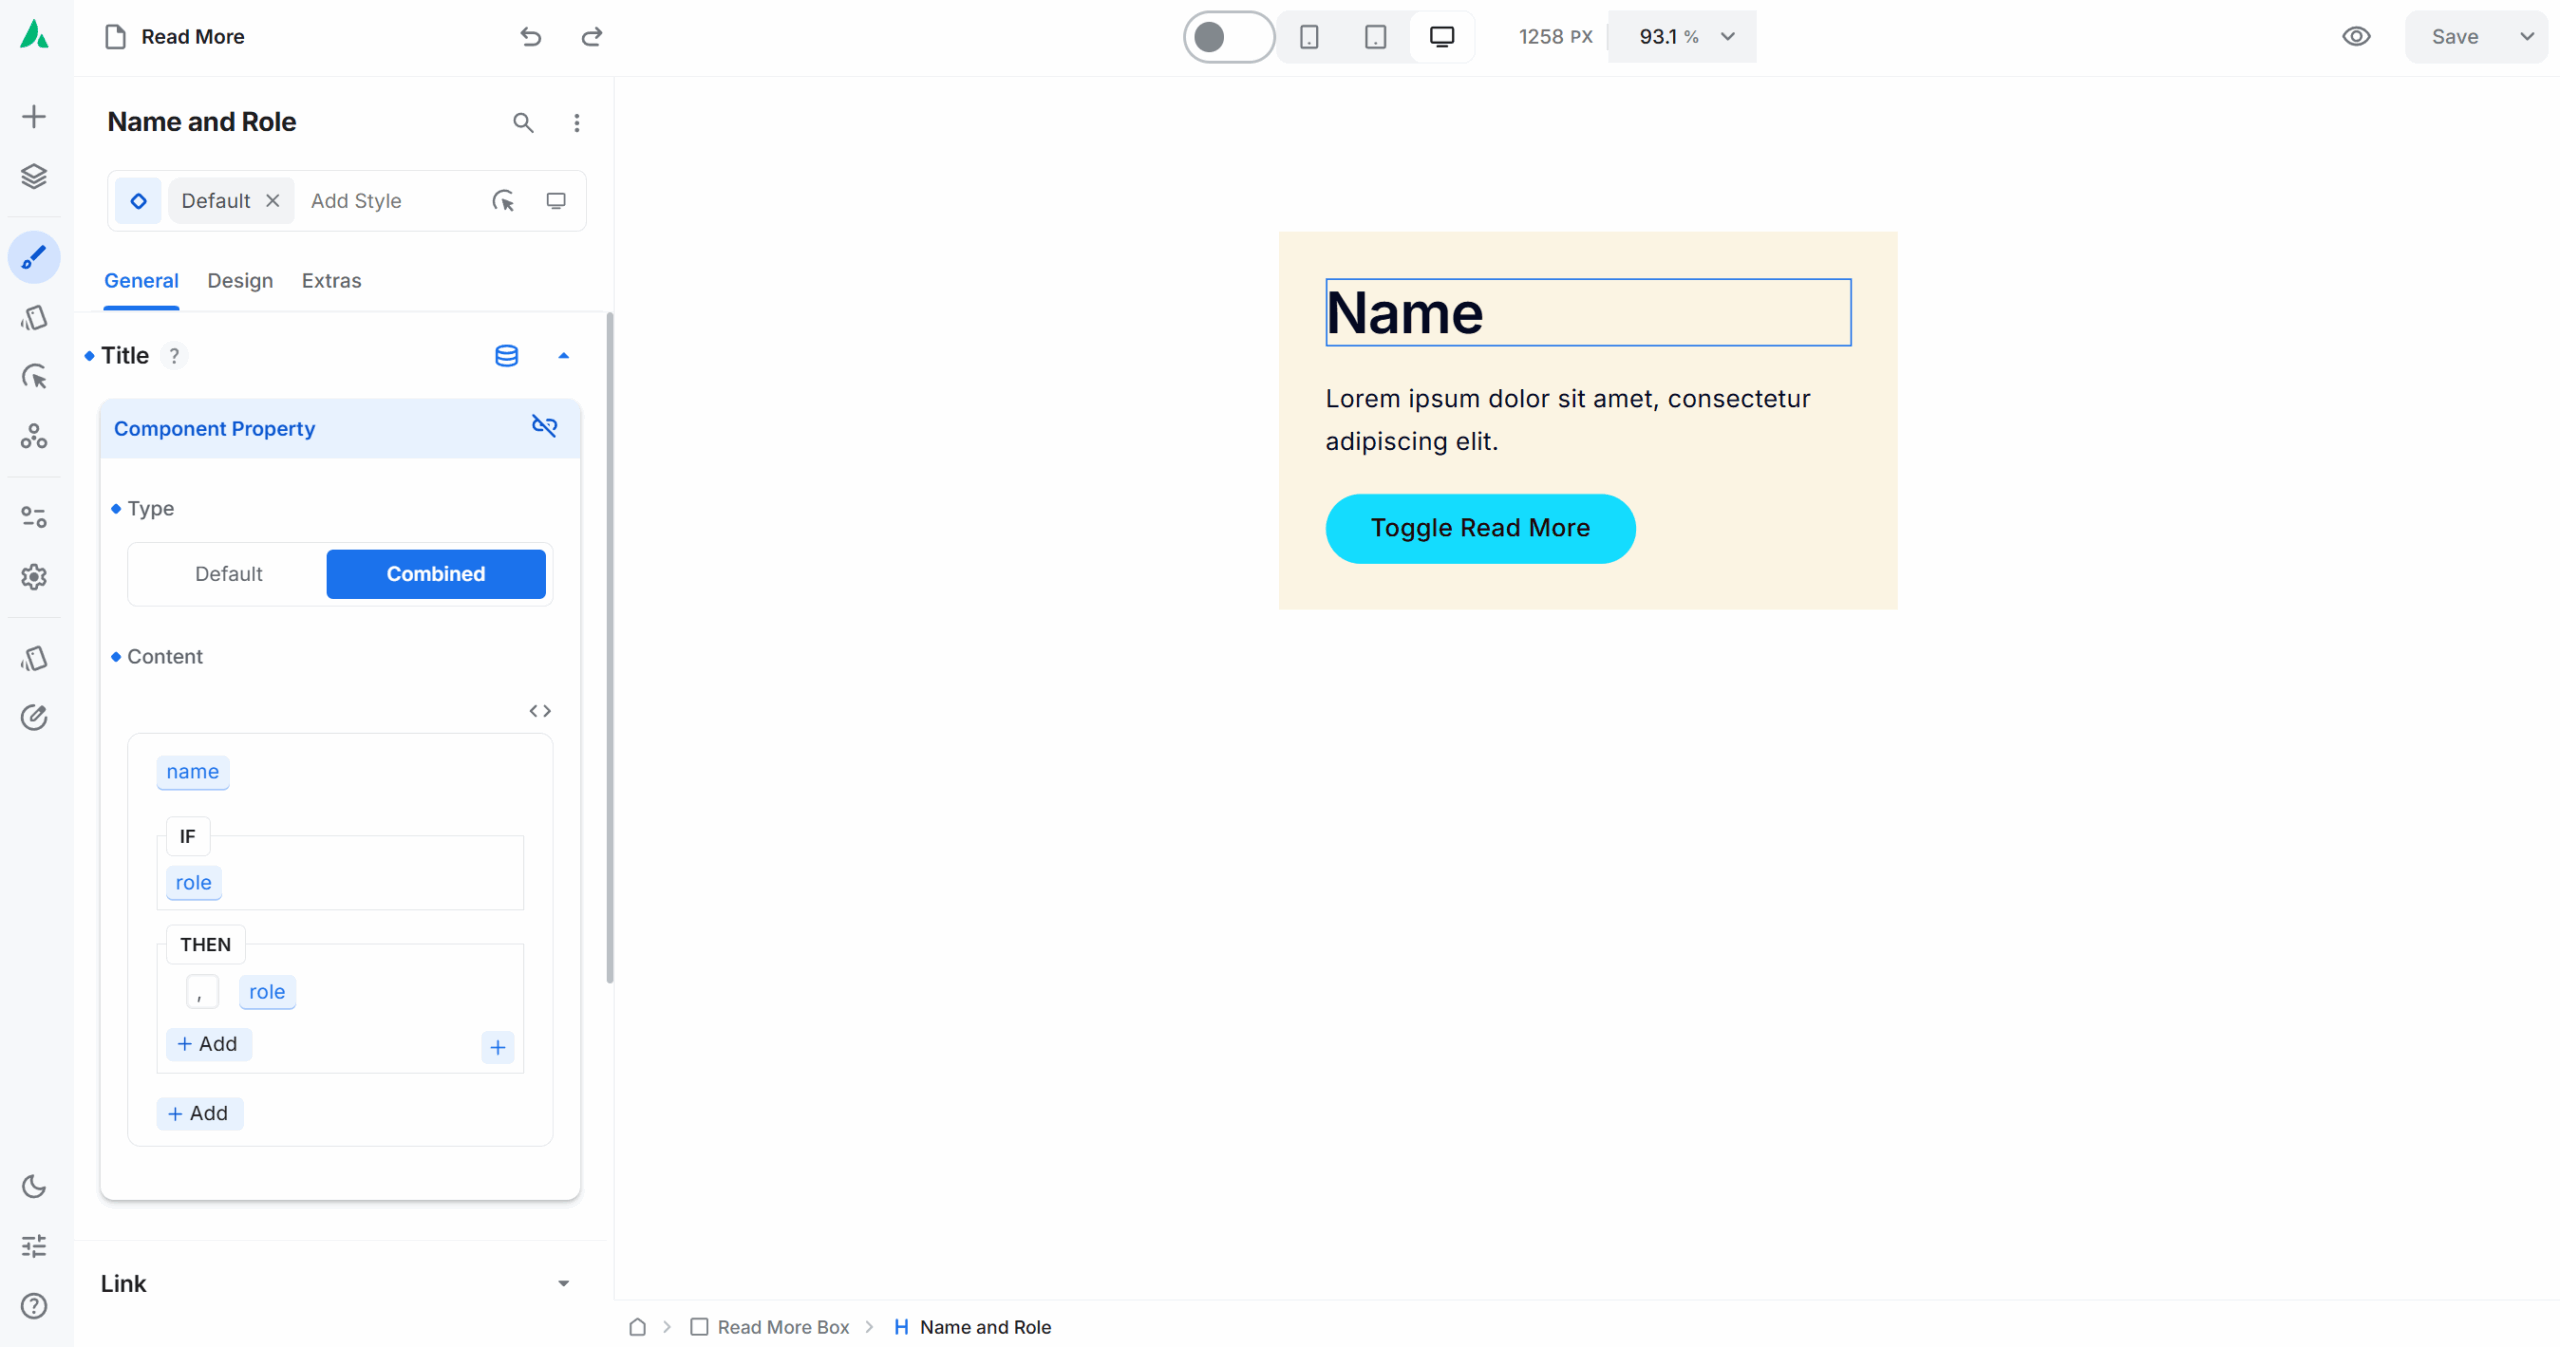Select the Default type option
The image size is (2560, 1347).
pos(229,574)
